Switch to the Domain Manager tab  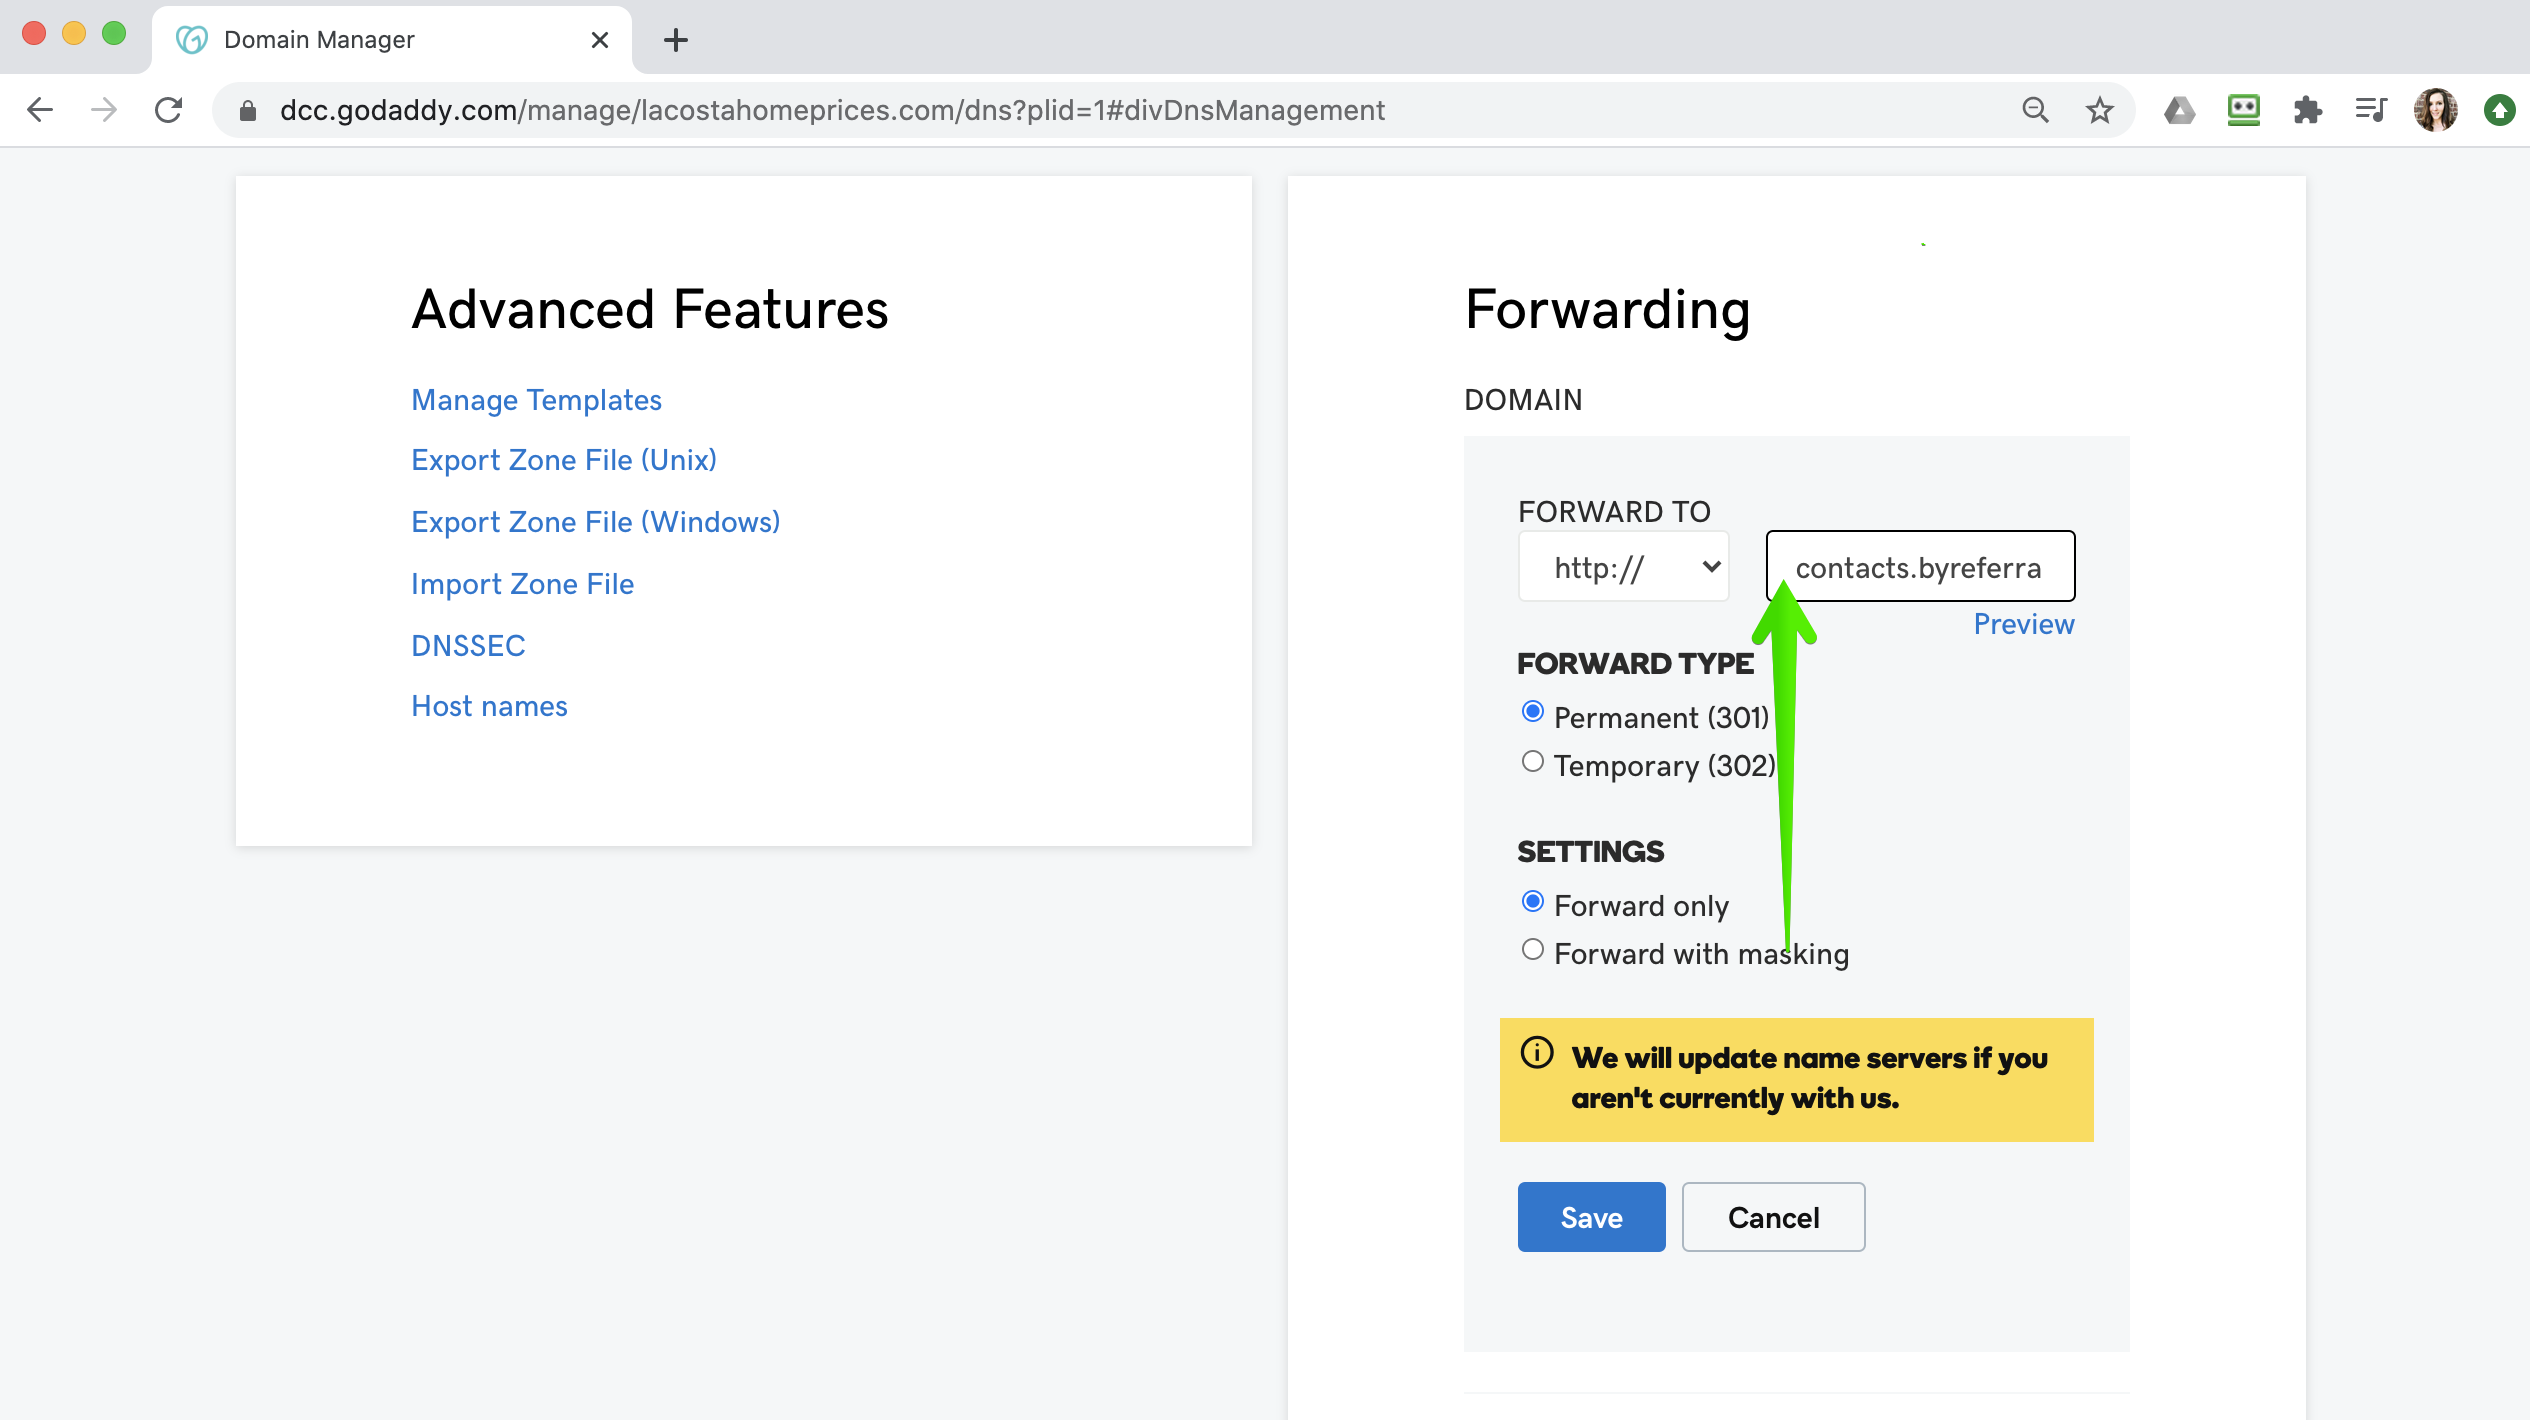[390, 40]
